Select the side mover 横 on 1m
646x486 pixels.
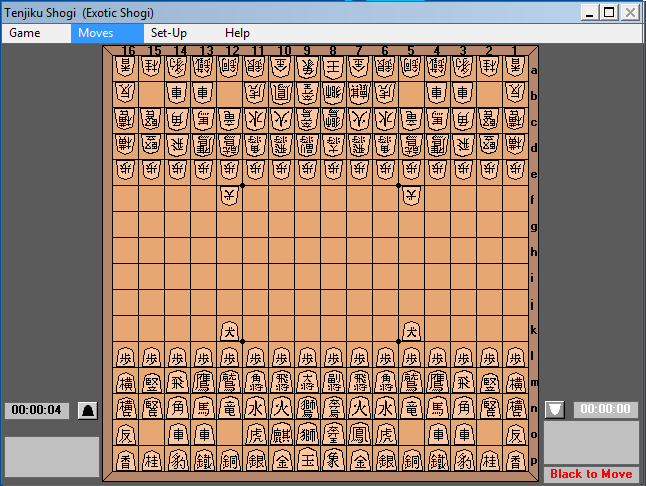point(515,382)
